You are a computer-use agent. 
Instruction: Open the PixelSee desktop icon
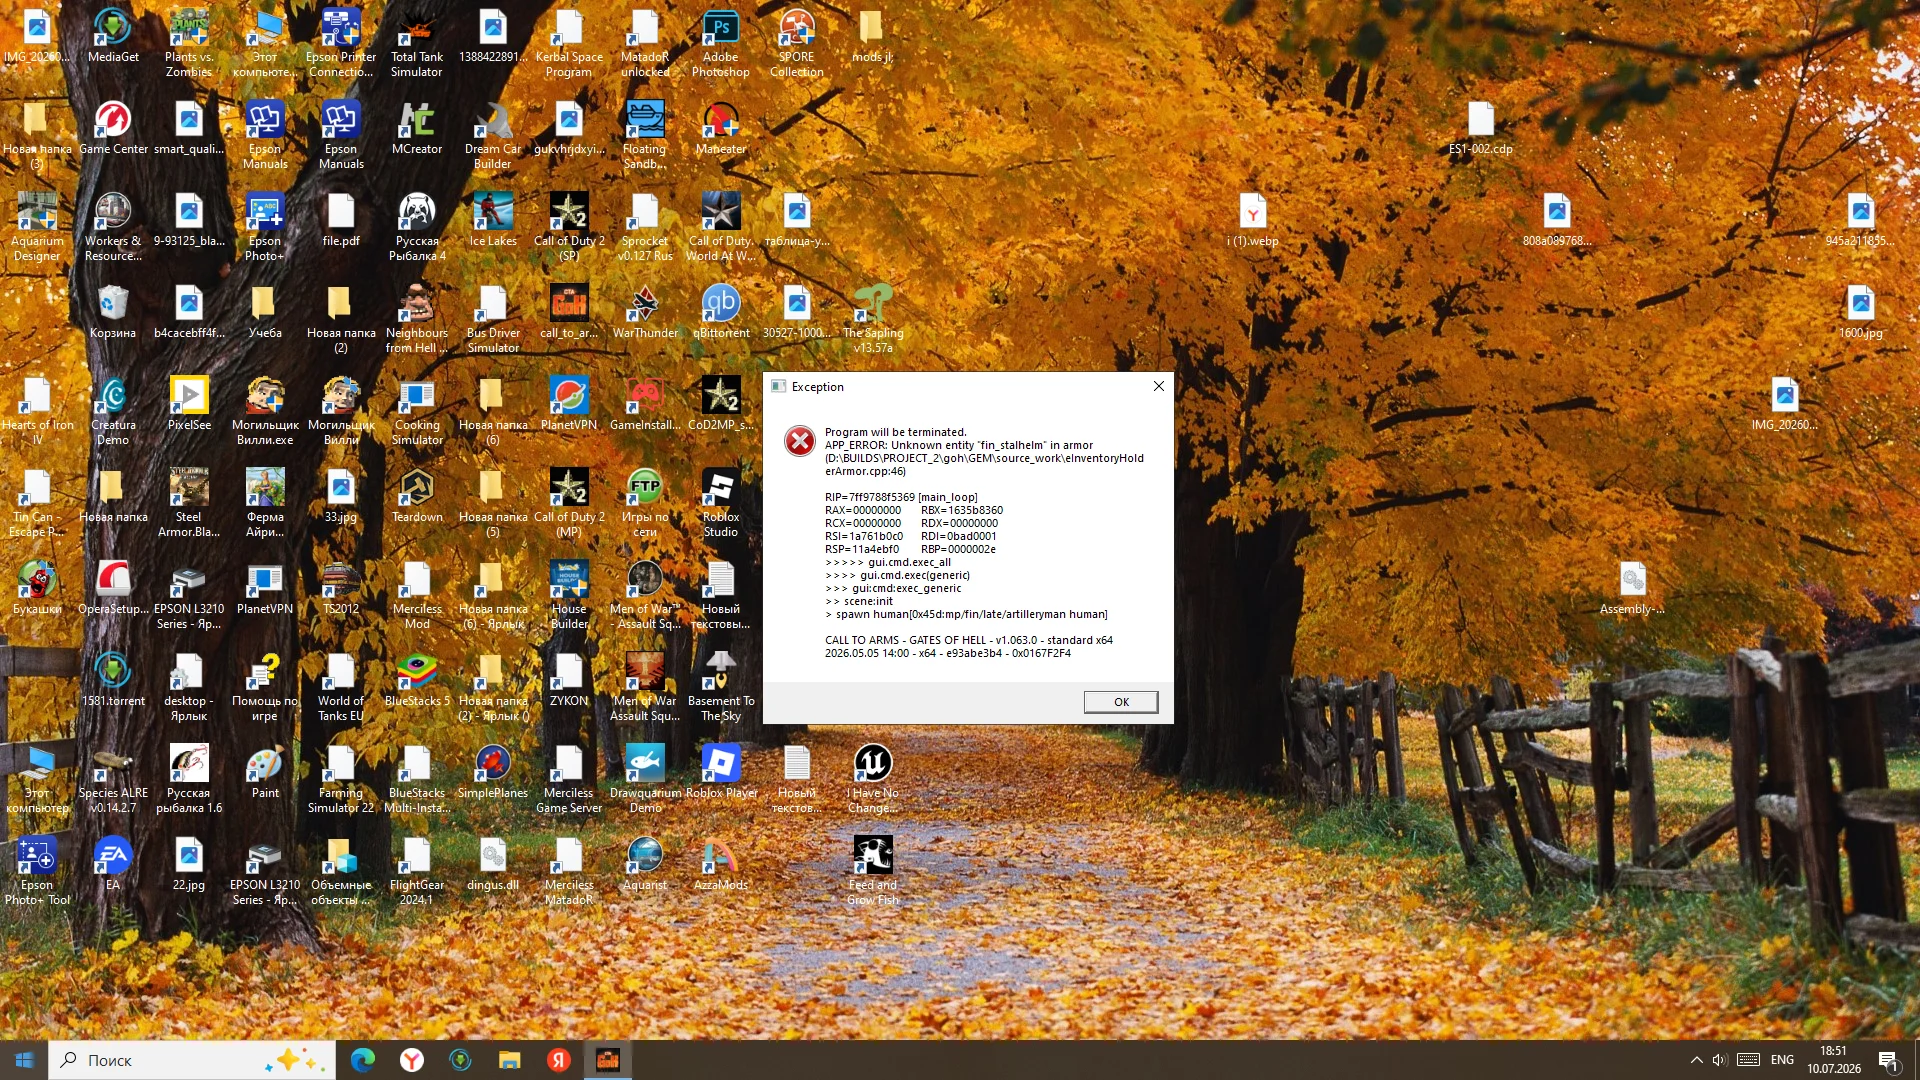[189, 404]
